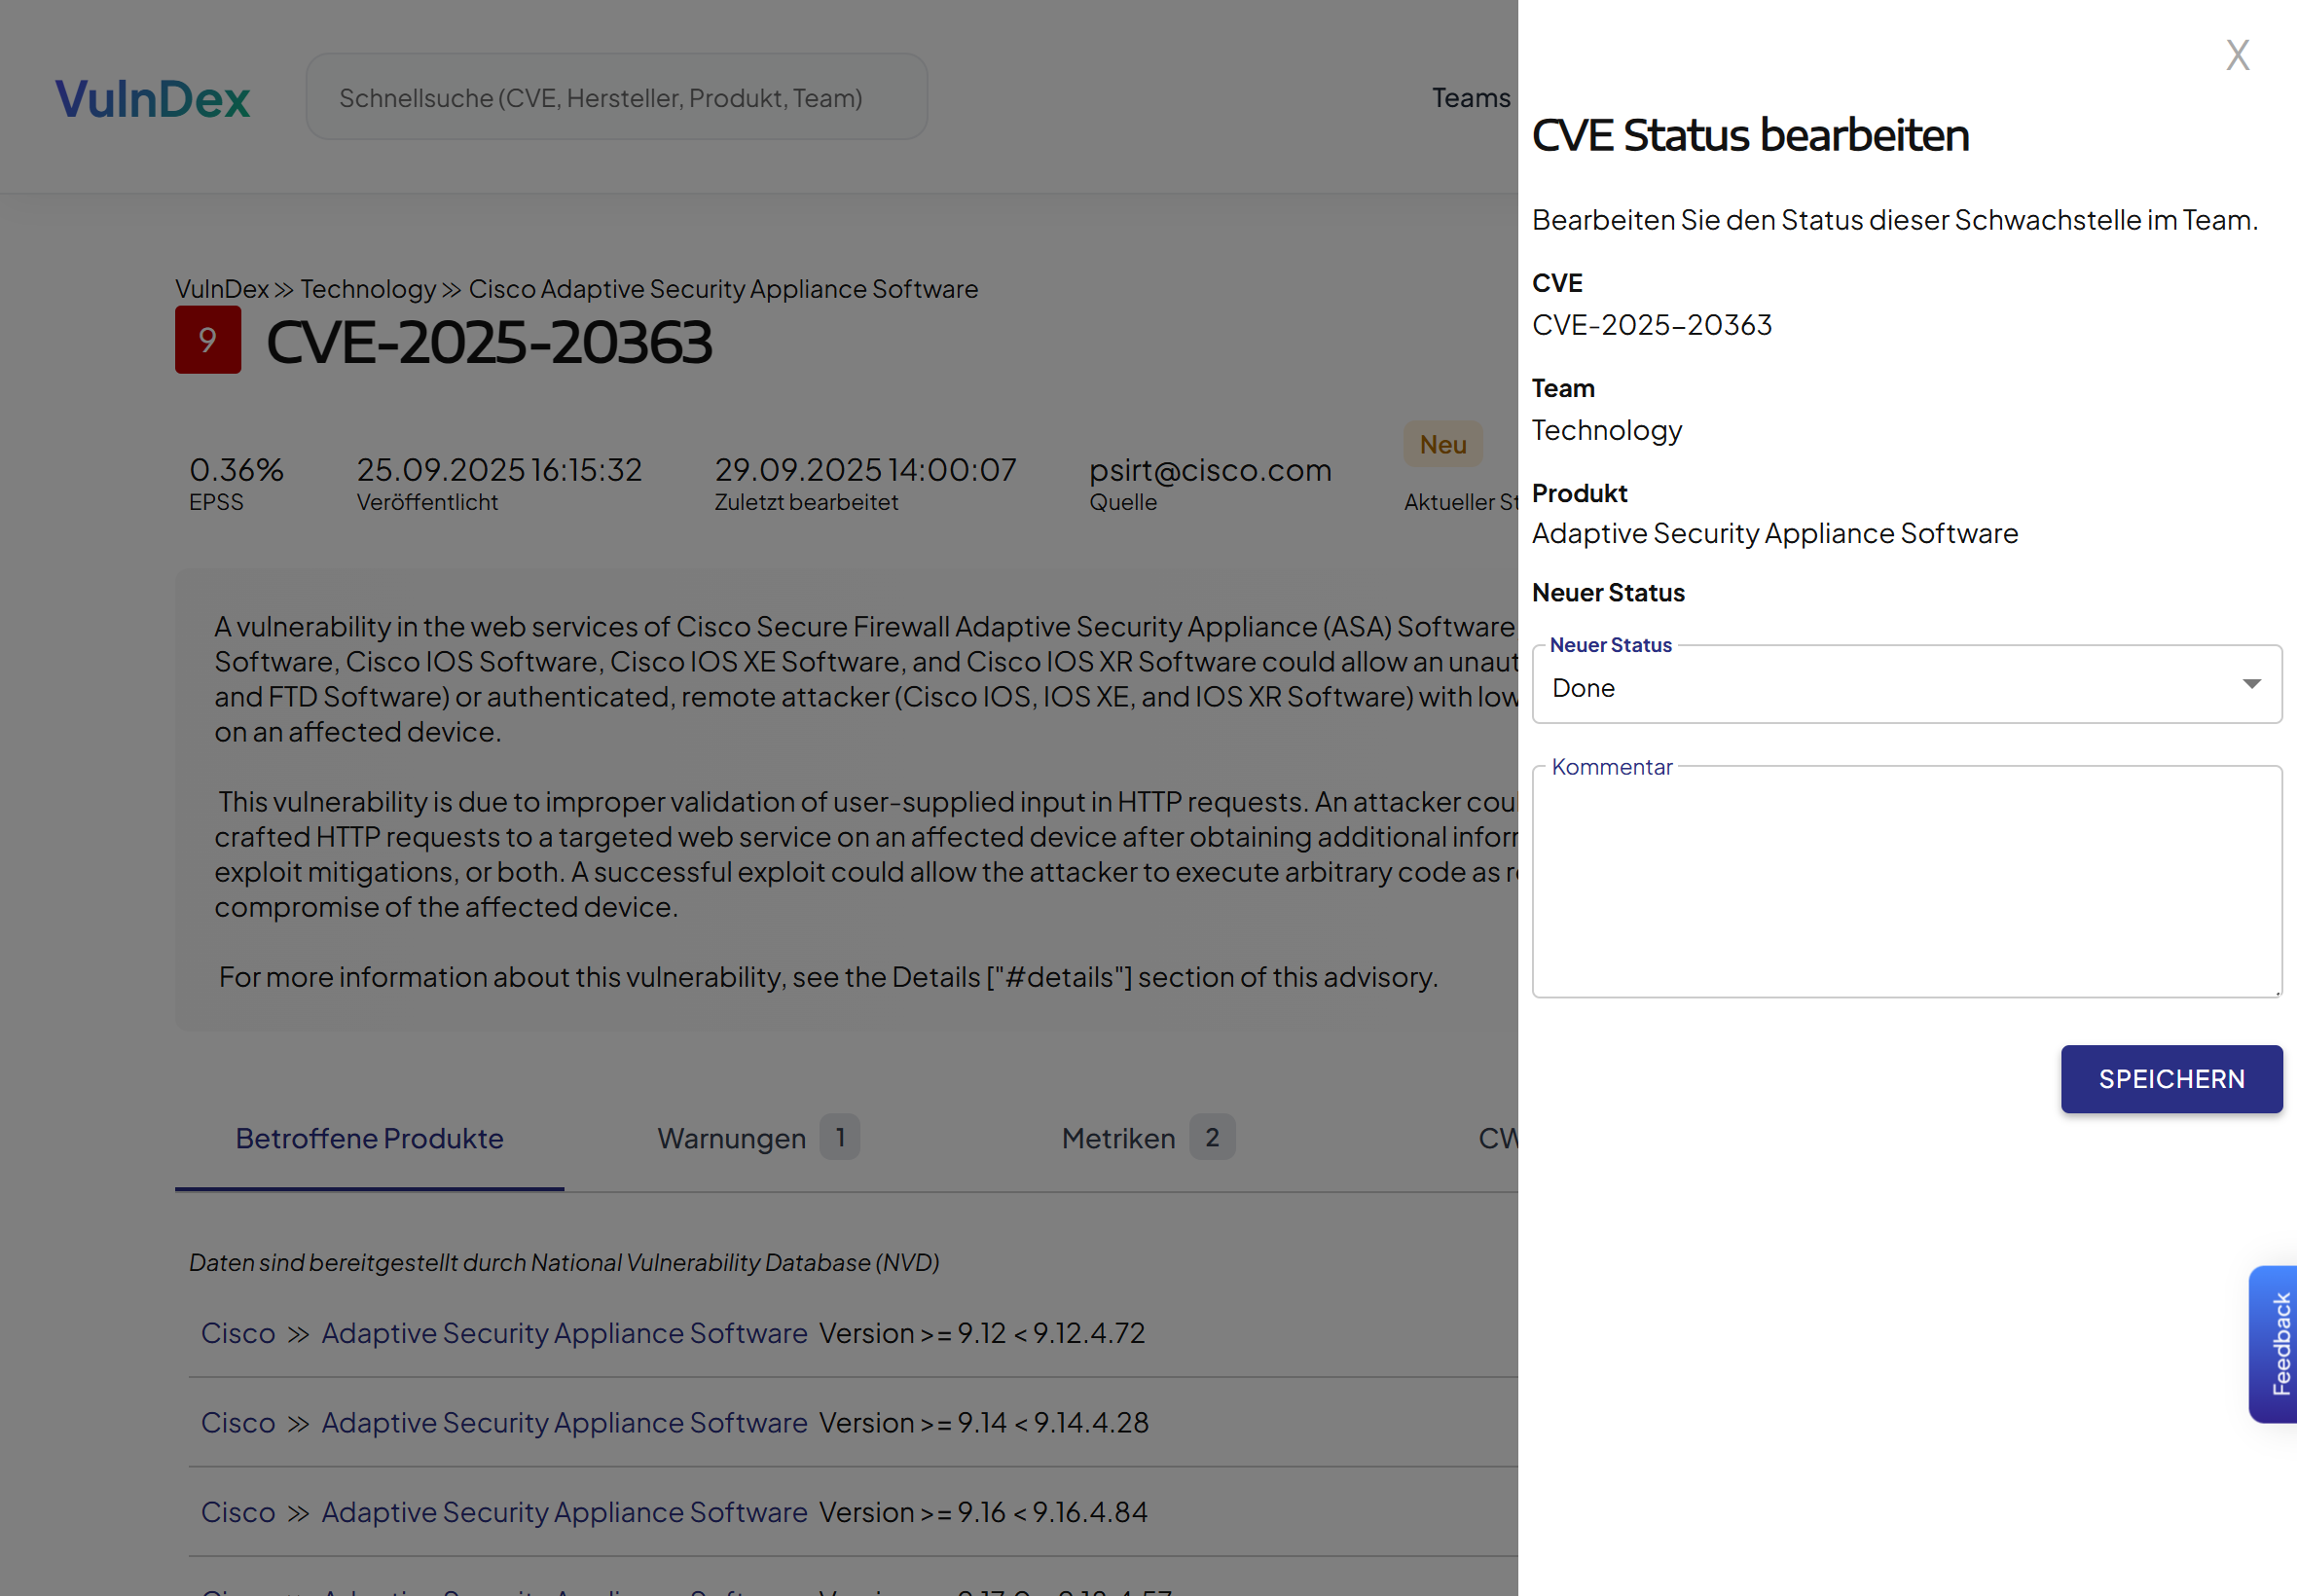This screenshot has height=1596, width=2297.
Task: Close the CVE status edit panel
Action: click(2237, 55)
